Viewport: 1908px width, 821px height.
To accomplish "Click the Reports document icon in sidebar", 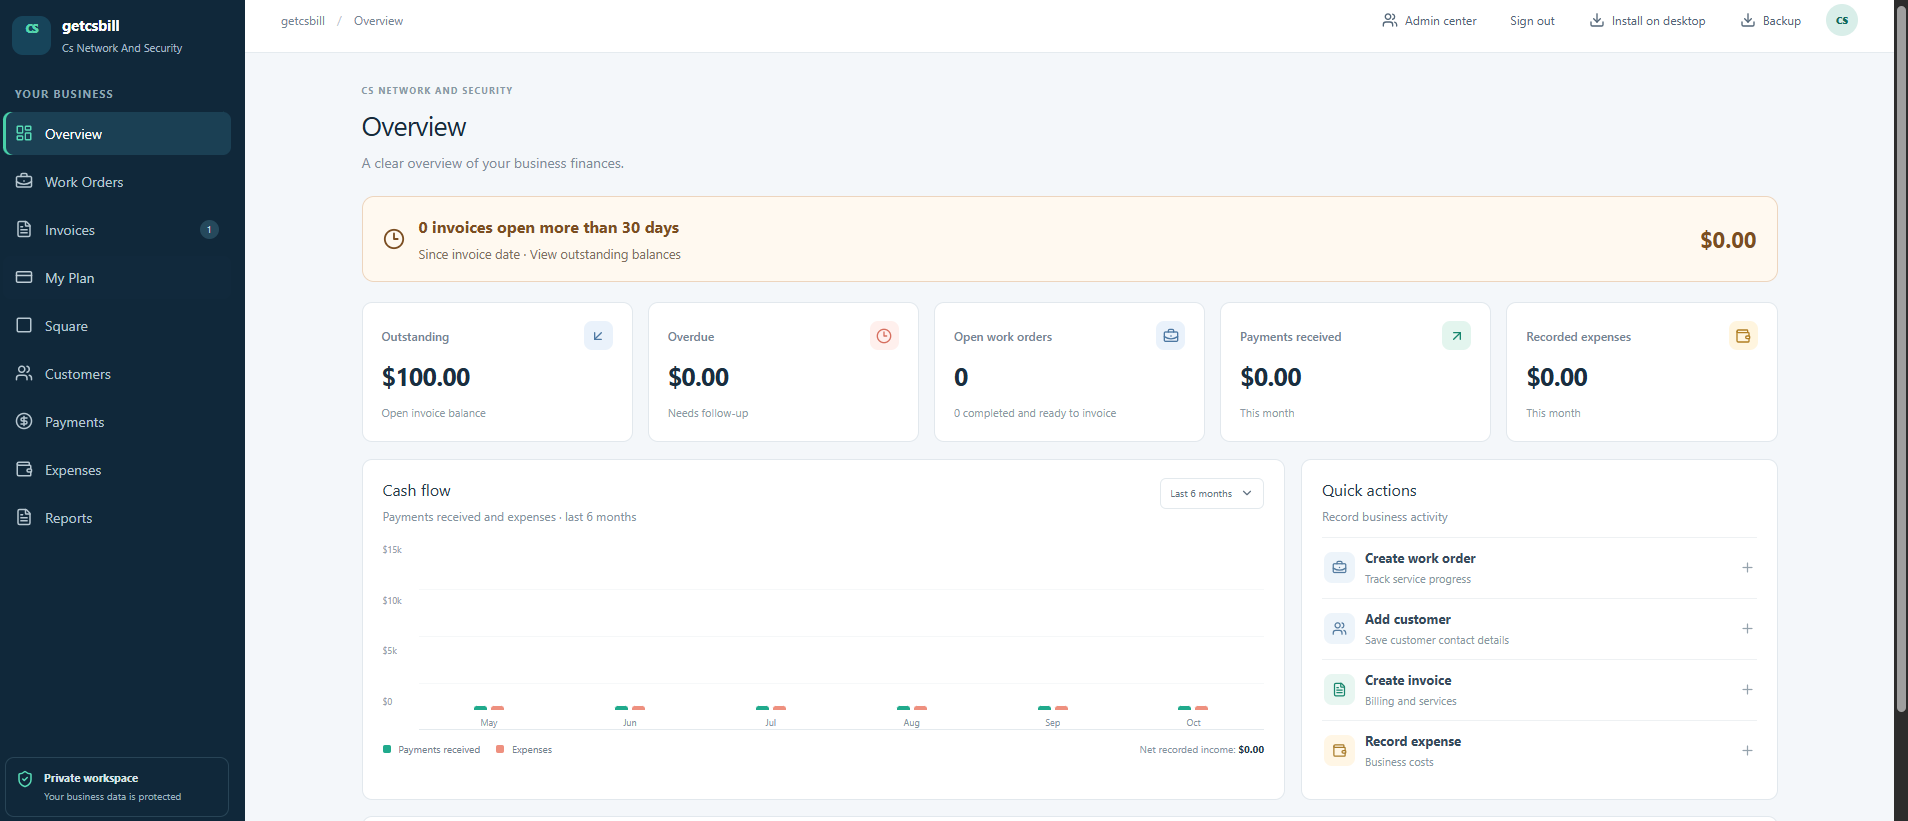I will point(24,517).
